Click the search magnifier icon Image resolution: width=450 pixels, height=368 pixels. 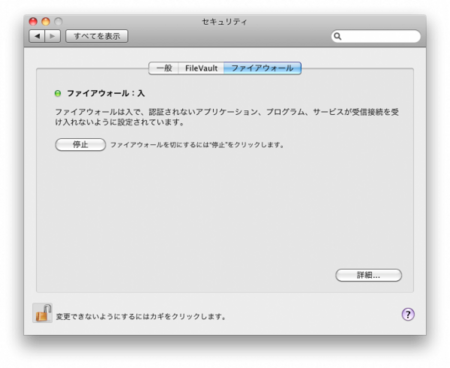coord(337,36)
